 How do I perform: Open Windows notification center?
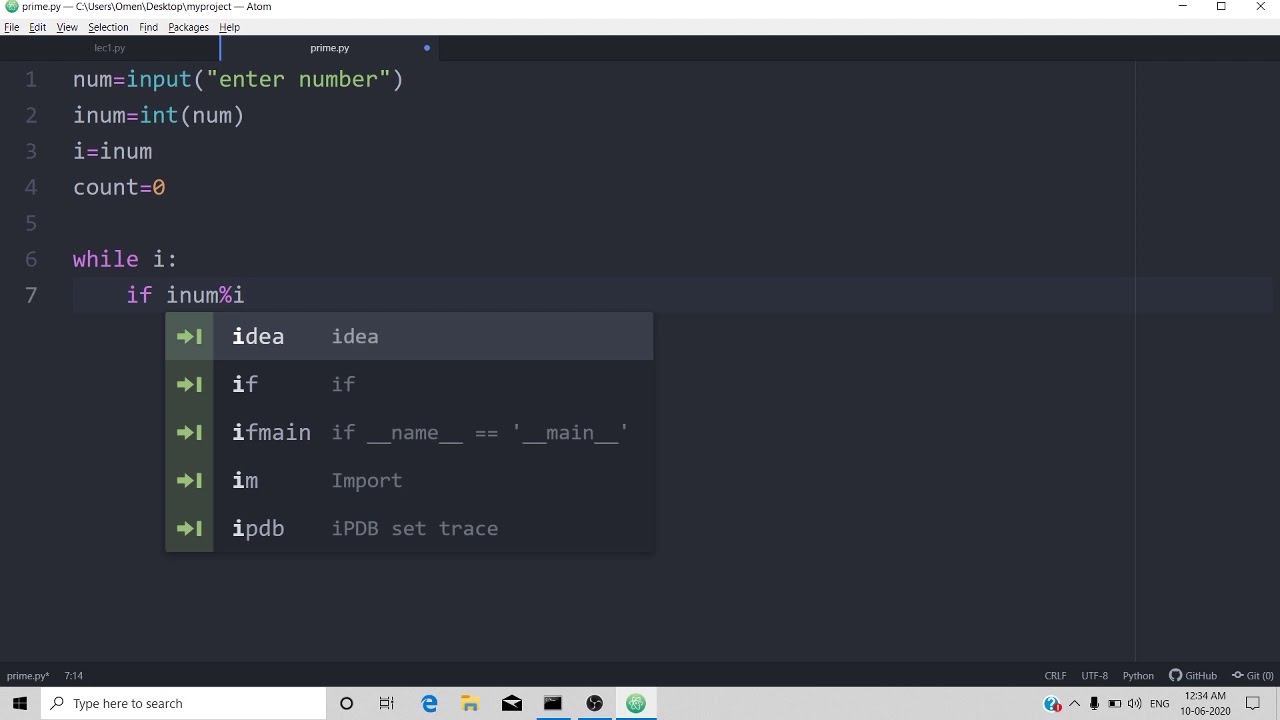point(1253,704)
